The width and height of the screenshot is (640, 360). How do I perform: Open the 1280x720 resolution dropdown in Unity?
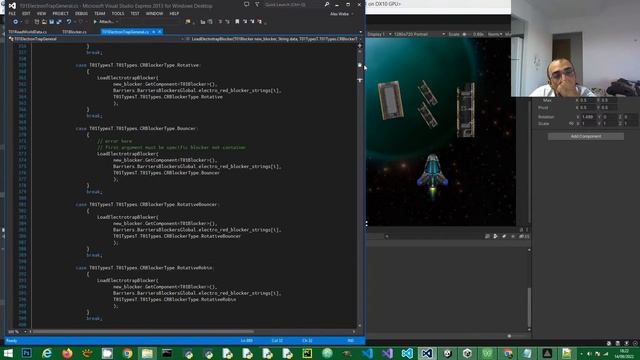[419, 34]
